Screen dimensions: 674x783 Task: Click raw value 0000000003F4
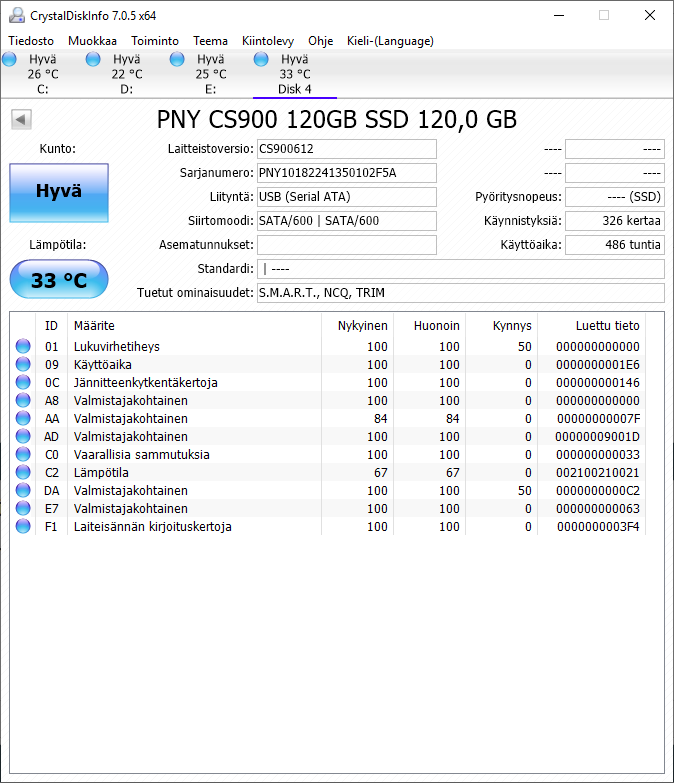[598, 526]
